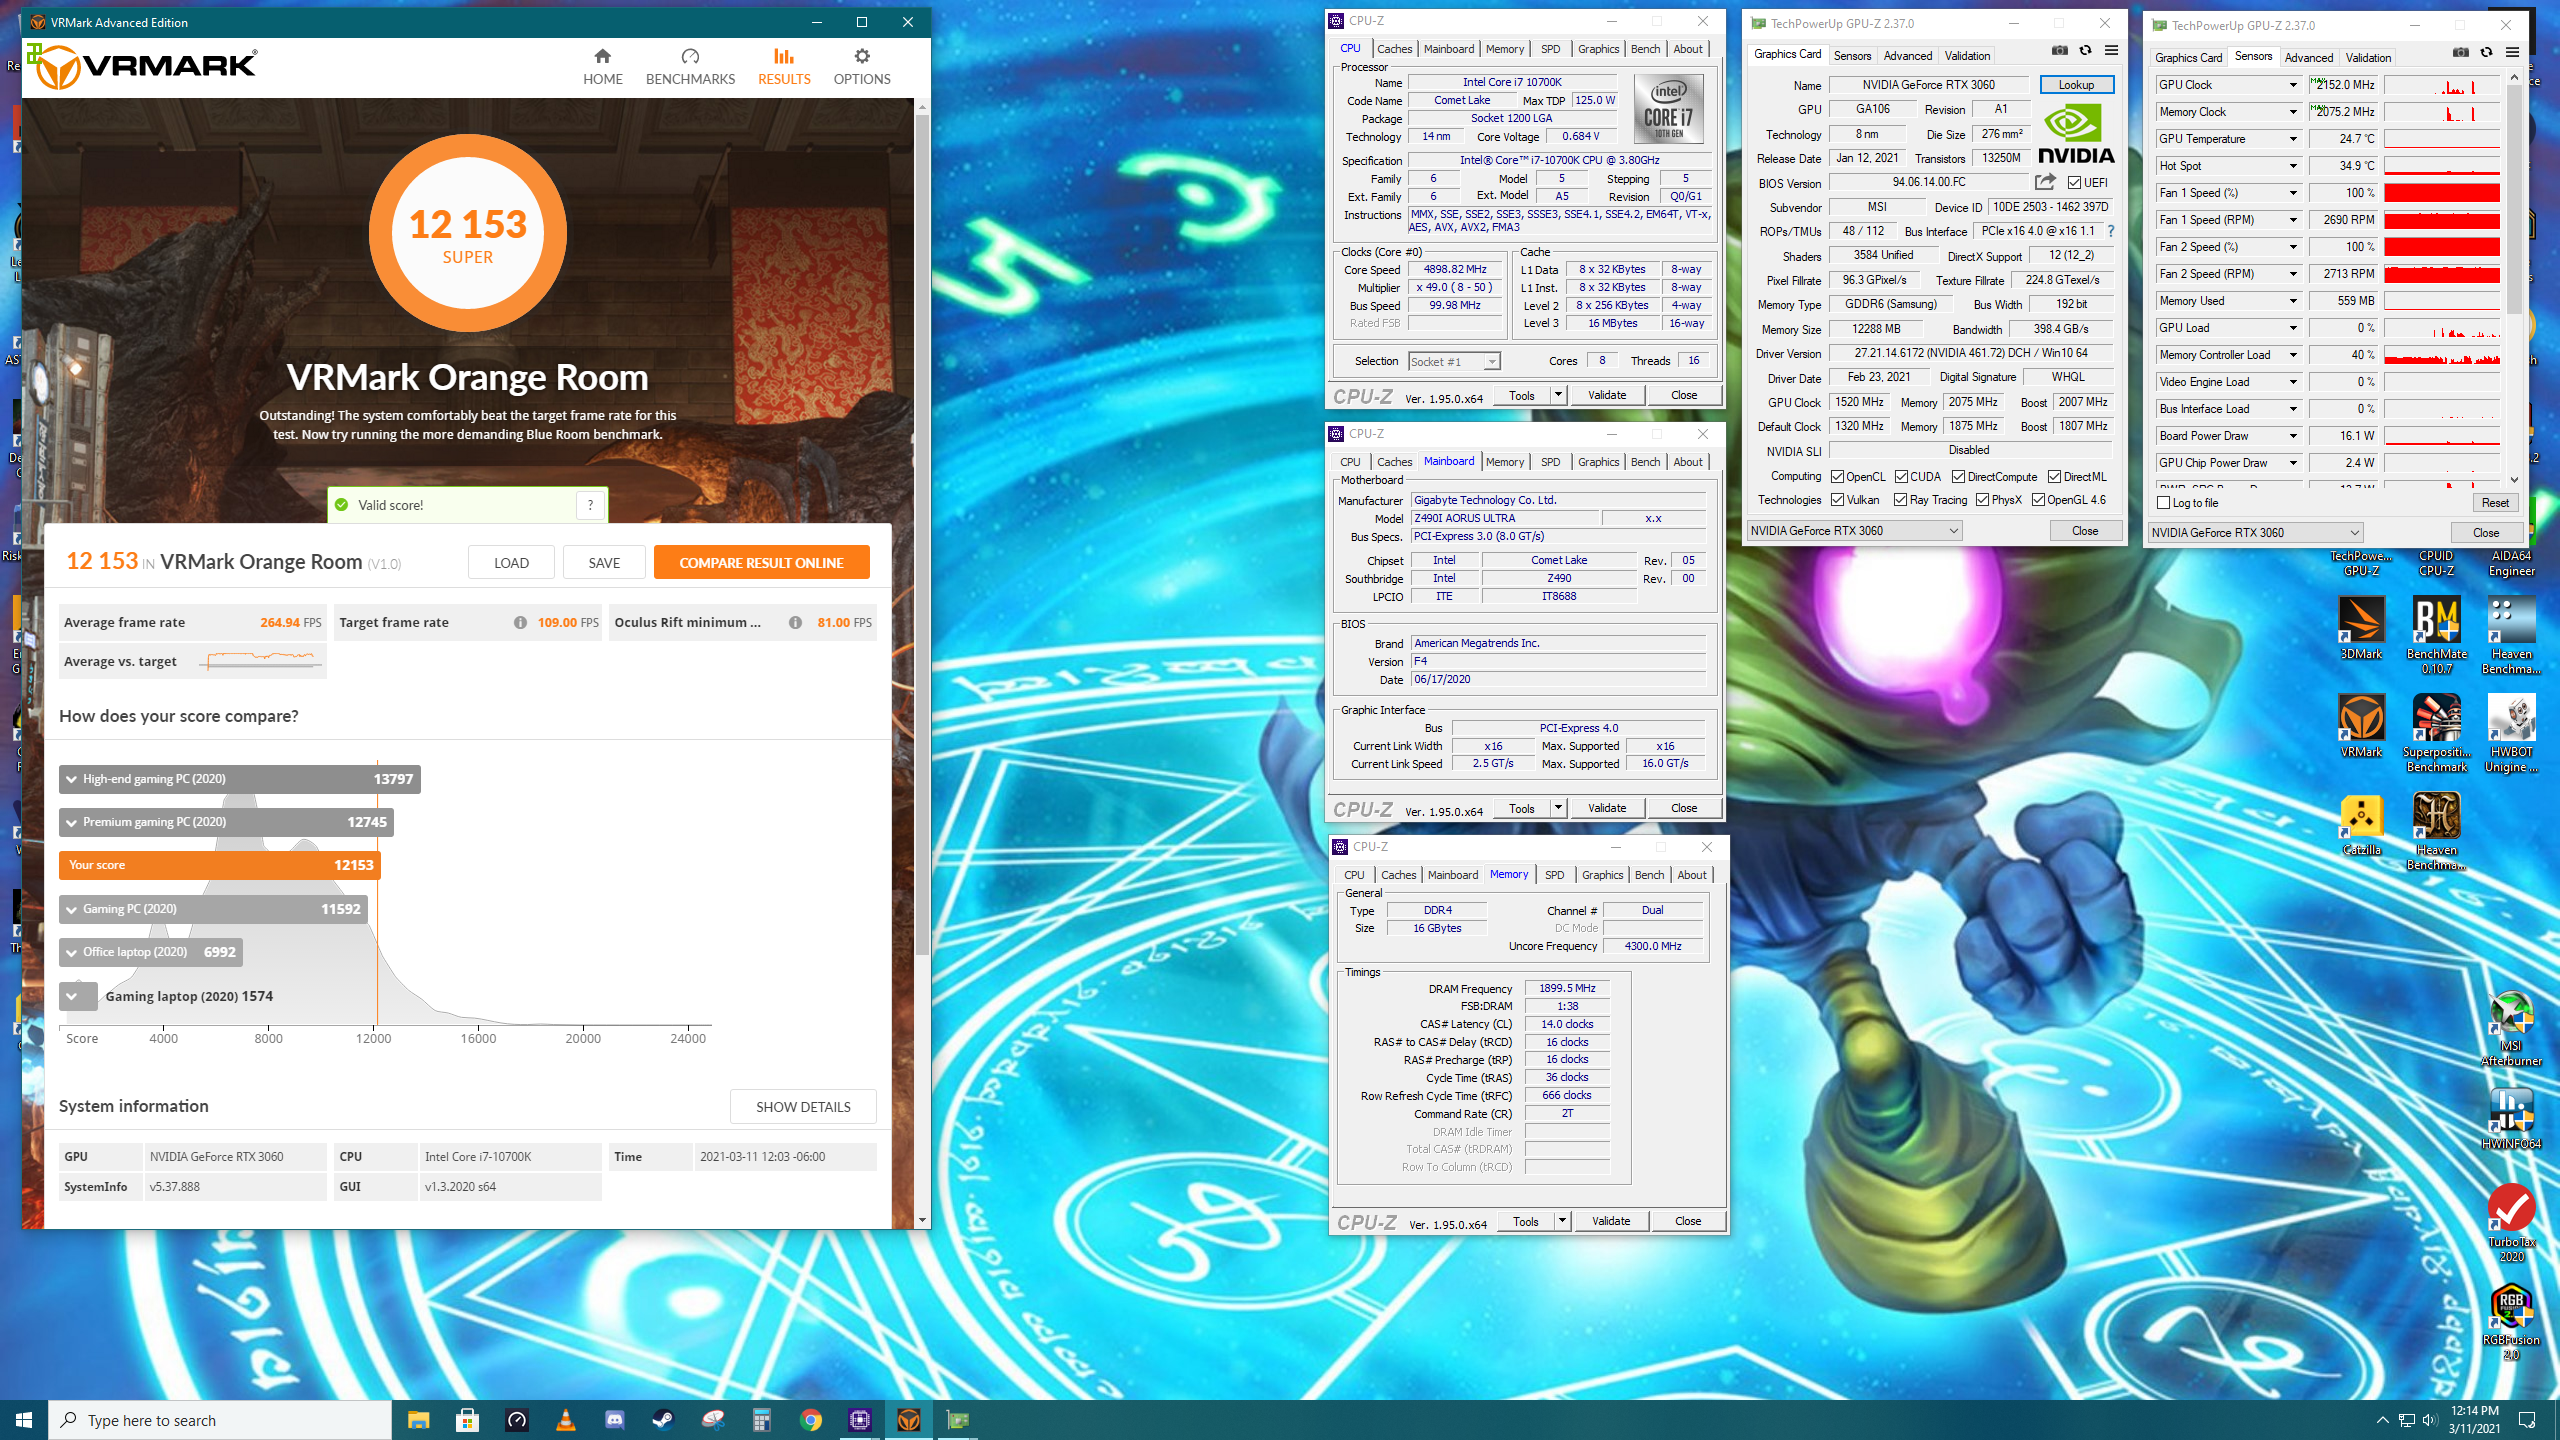Toggle DirectCompute checkbox in GPU-Z
Viewport: 2560px width, 1440px height.
(1958, 477)
